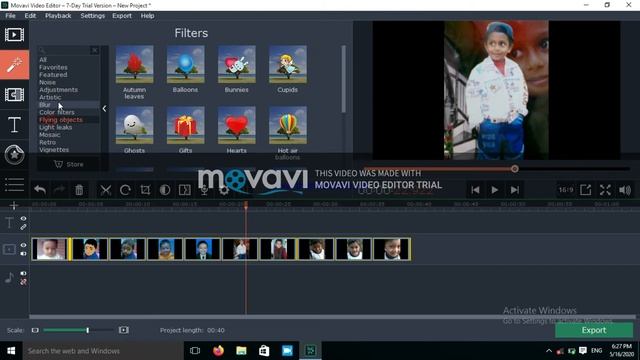Open the Edit menu
640x360 pixels.
(x=30, y=16)
